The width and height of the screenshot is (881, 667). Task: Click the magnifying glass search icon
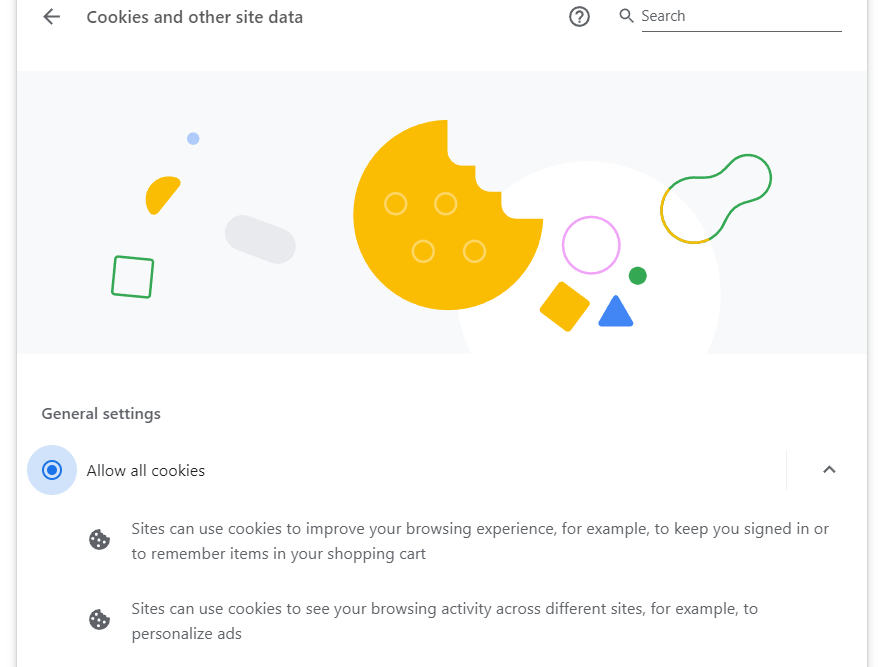coord(627,16)
